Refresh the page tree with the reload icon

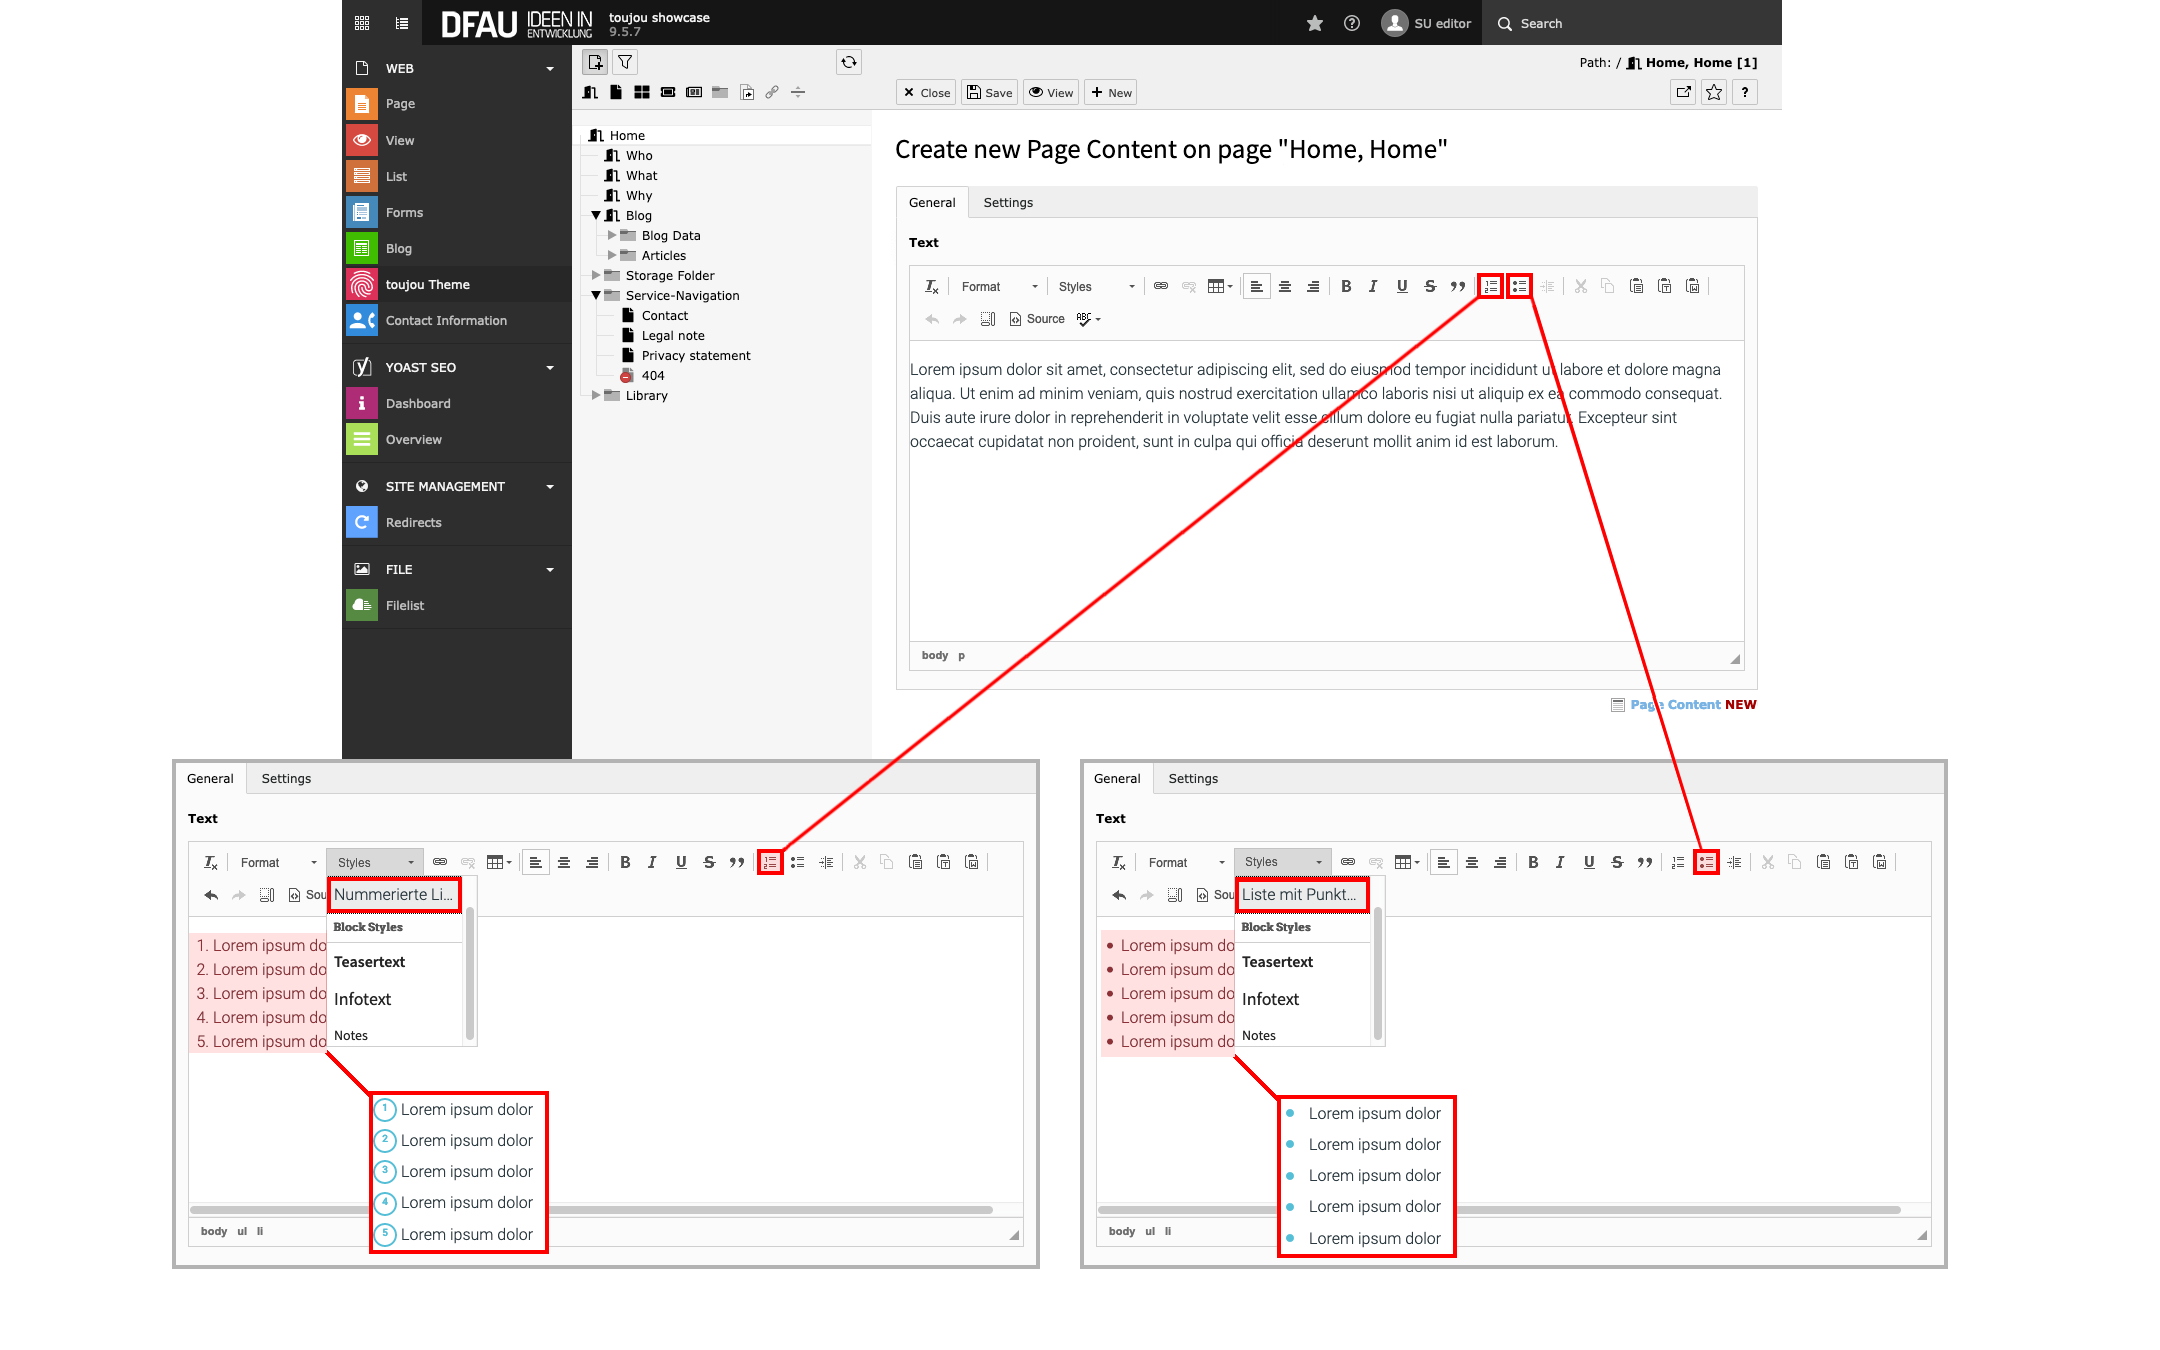(848, 62)
